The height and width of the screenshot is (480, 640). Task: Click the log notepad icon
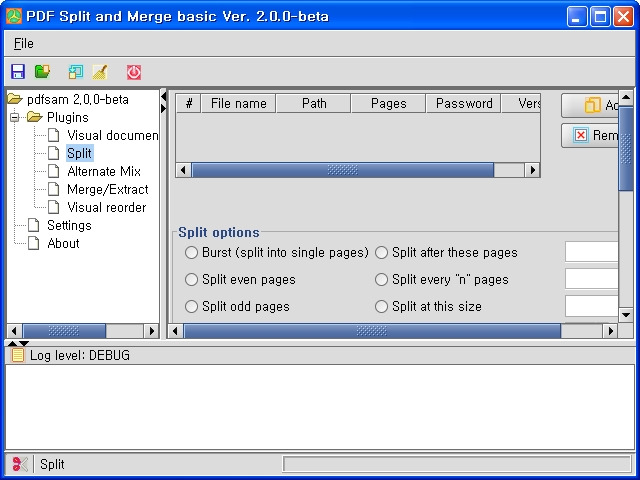pyautogui.click(x=18, y=355)
